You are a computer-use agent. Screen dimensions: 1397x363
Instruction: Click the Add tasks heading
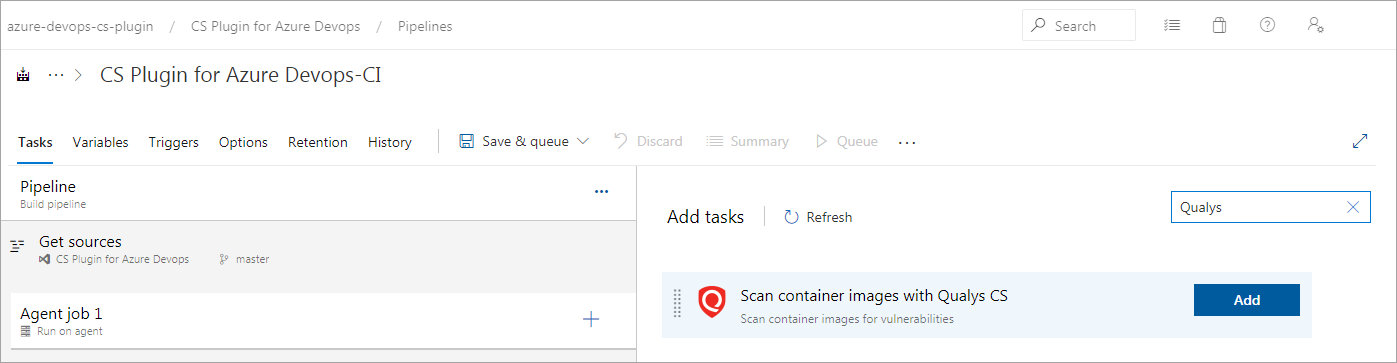click(x=705, y=217)
